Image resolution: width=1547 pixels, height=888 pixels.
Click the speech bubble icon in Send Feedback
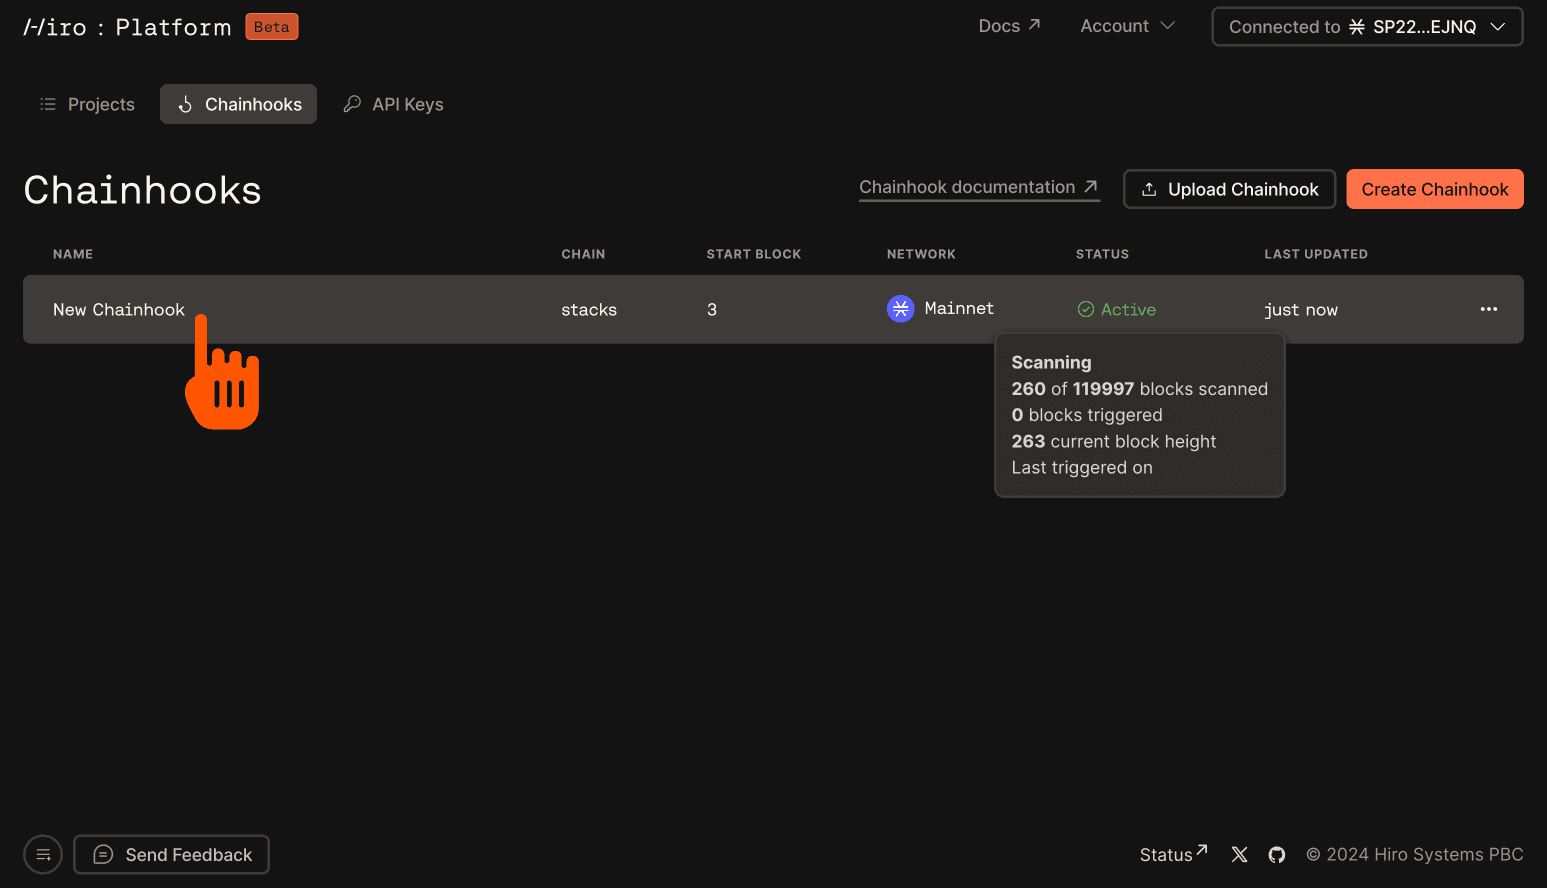pyautogui.click(x=103, y=855)
